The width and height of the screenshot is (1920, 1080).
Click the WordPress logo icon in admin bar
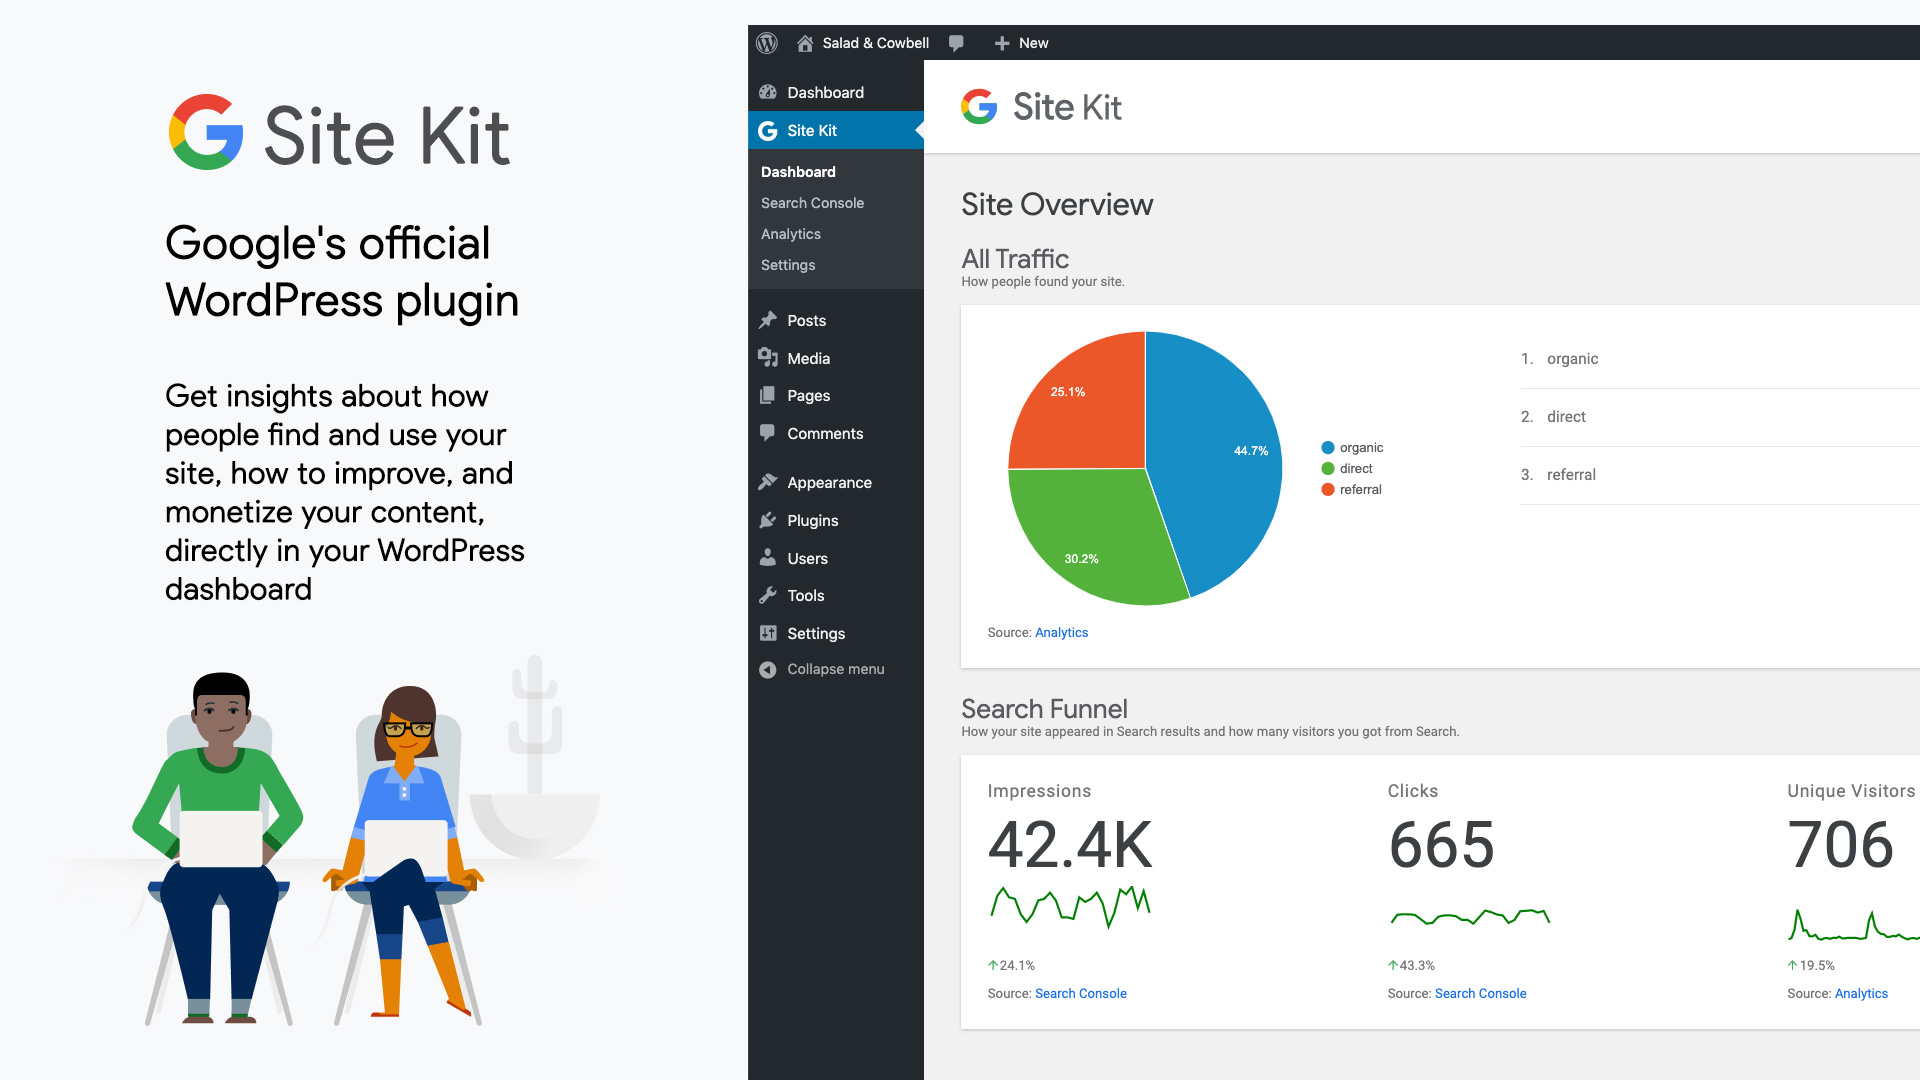pyautogui.click(x=767, y=43)
